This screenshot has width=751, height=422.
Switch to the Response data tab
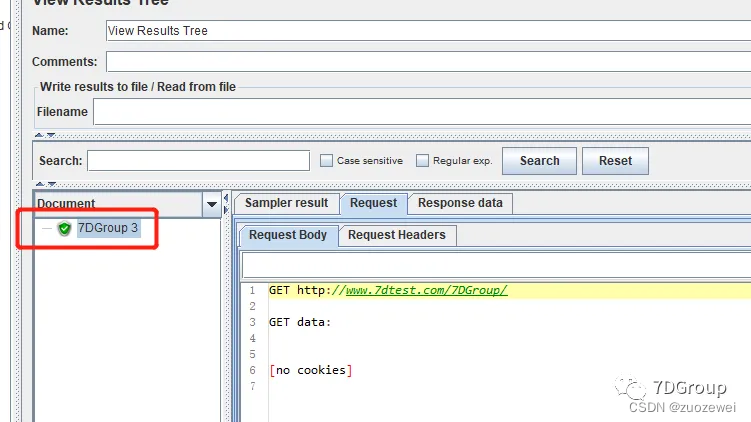460,203
